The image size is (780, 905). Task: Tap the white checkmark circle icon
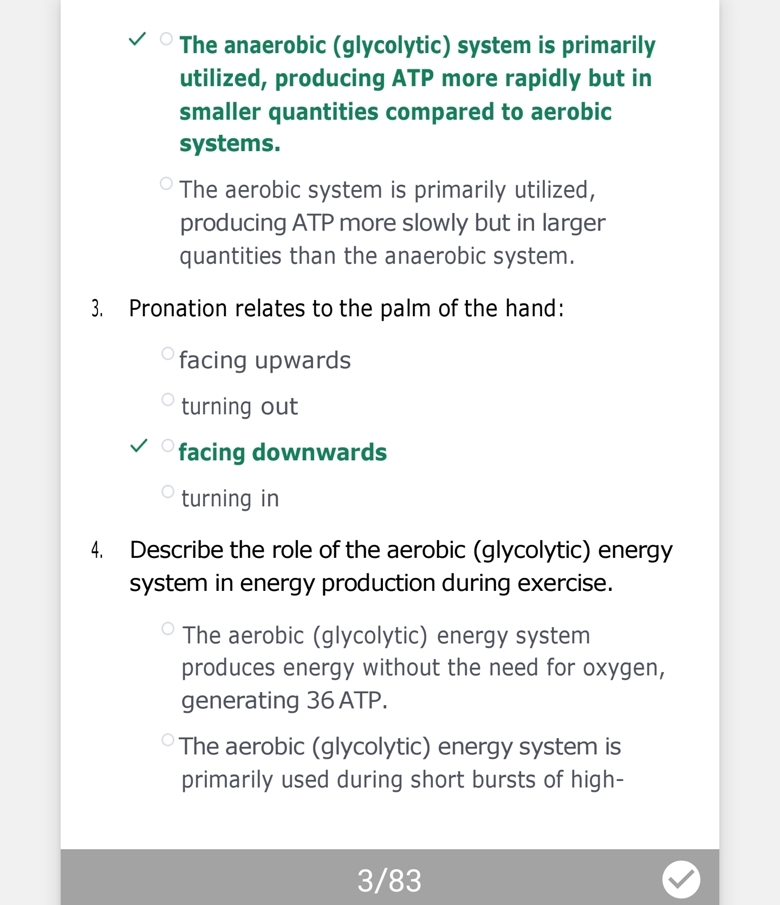(x=681, y=879)
